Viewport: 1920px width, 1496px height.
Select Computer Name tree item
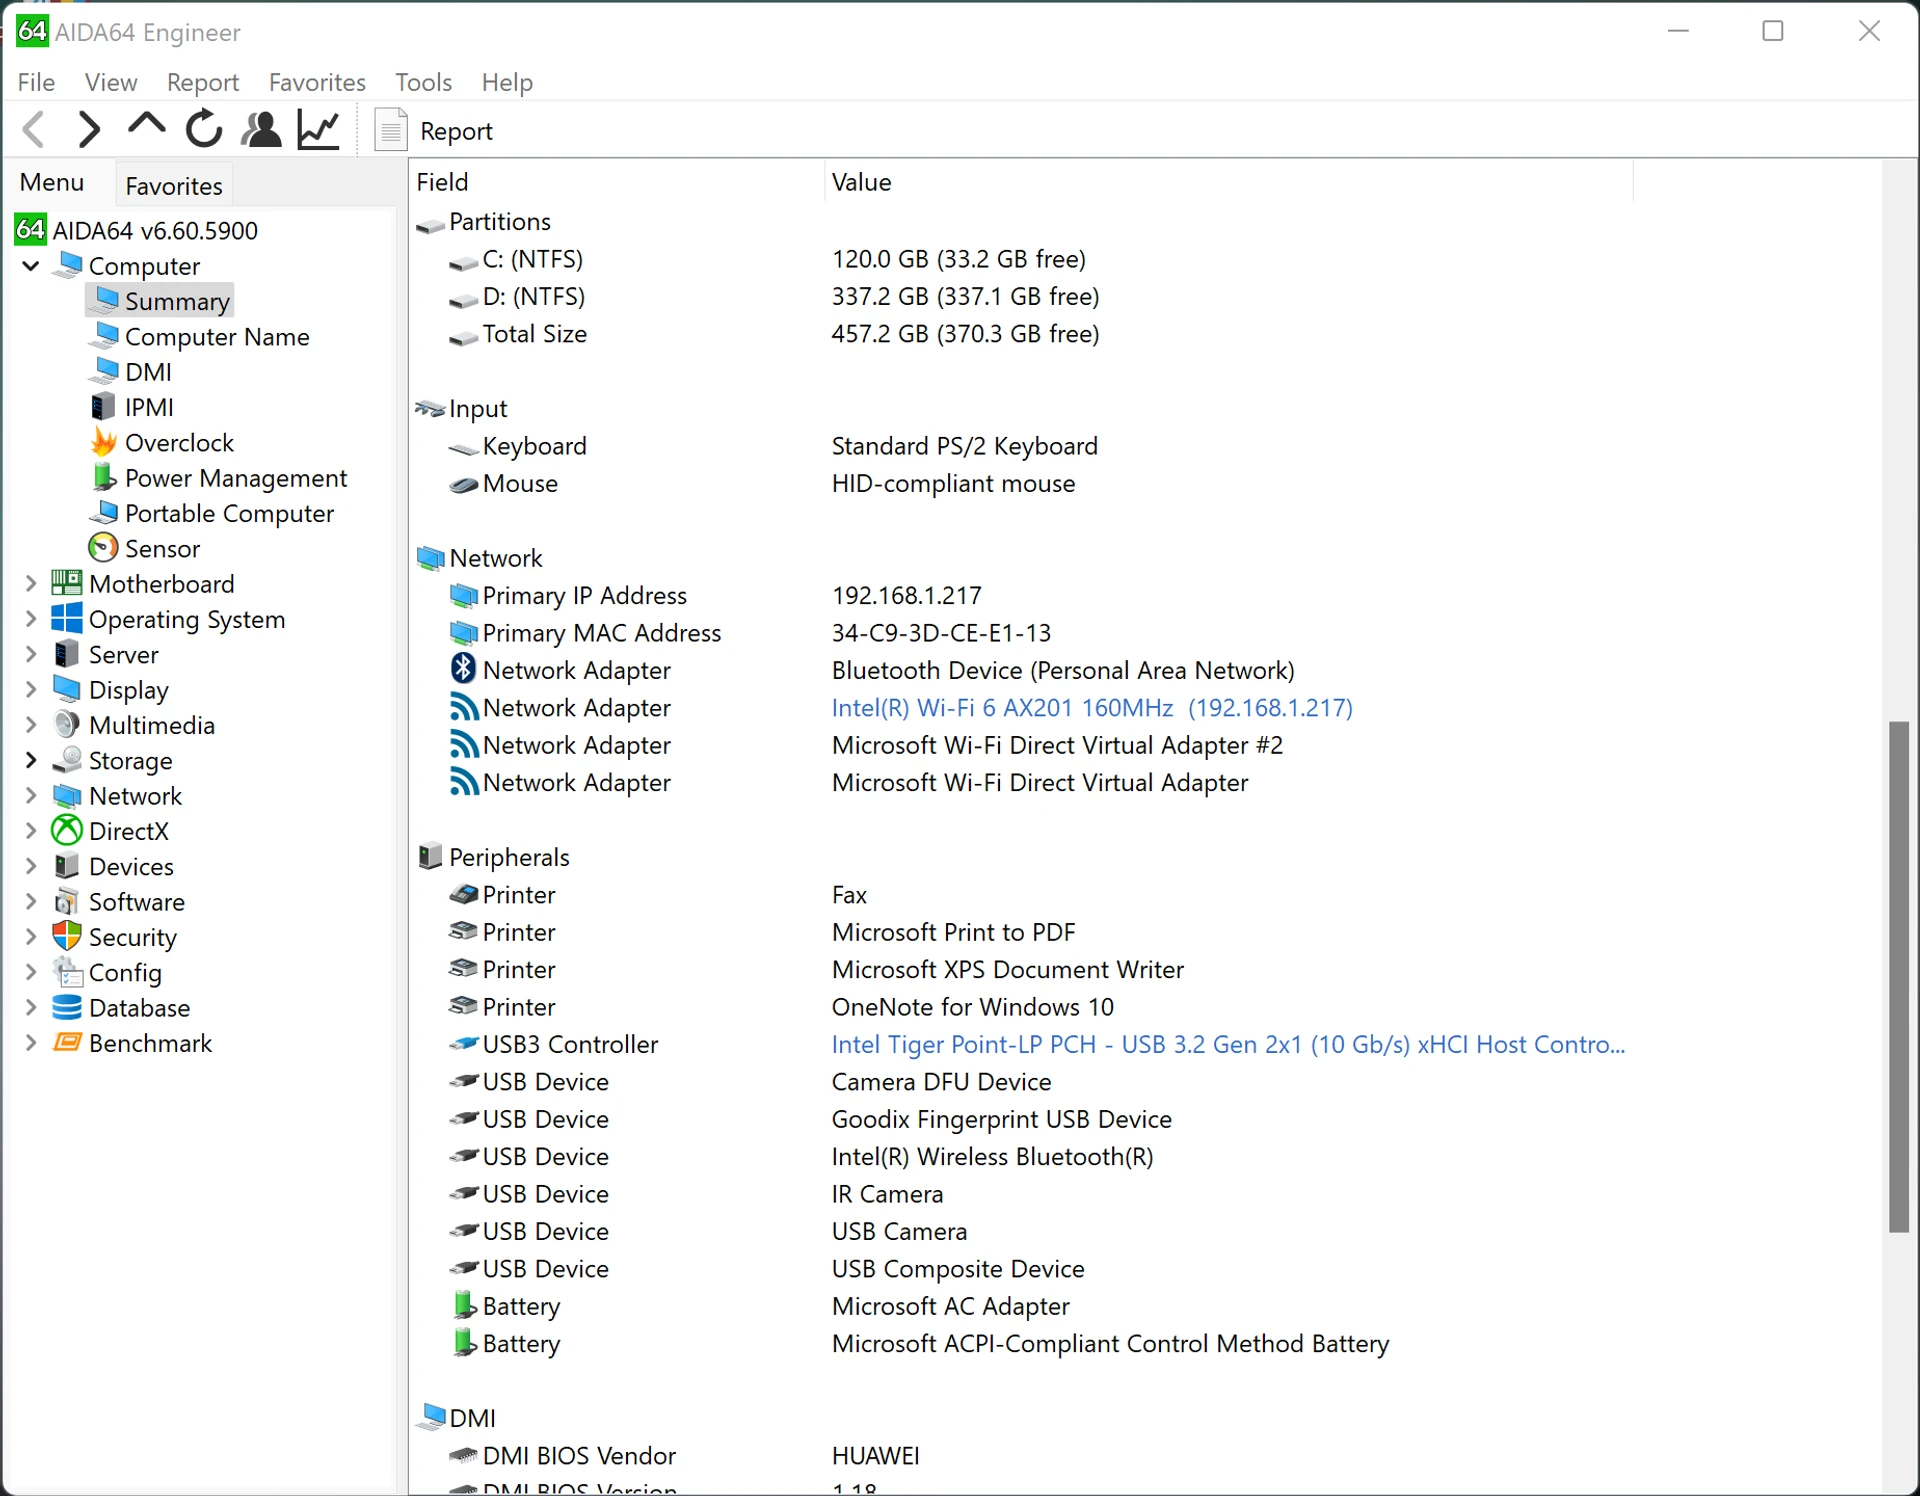tap(217, 337)
